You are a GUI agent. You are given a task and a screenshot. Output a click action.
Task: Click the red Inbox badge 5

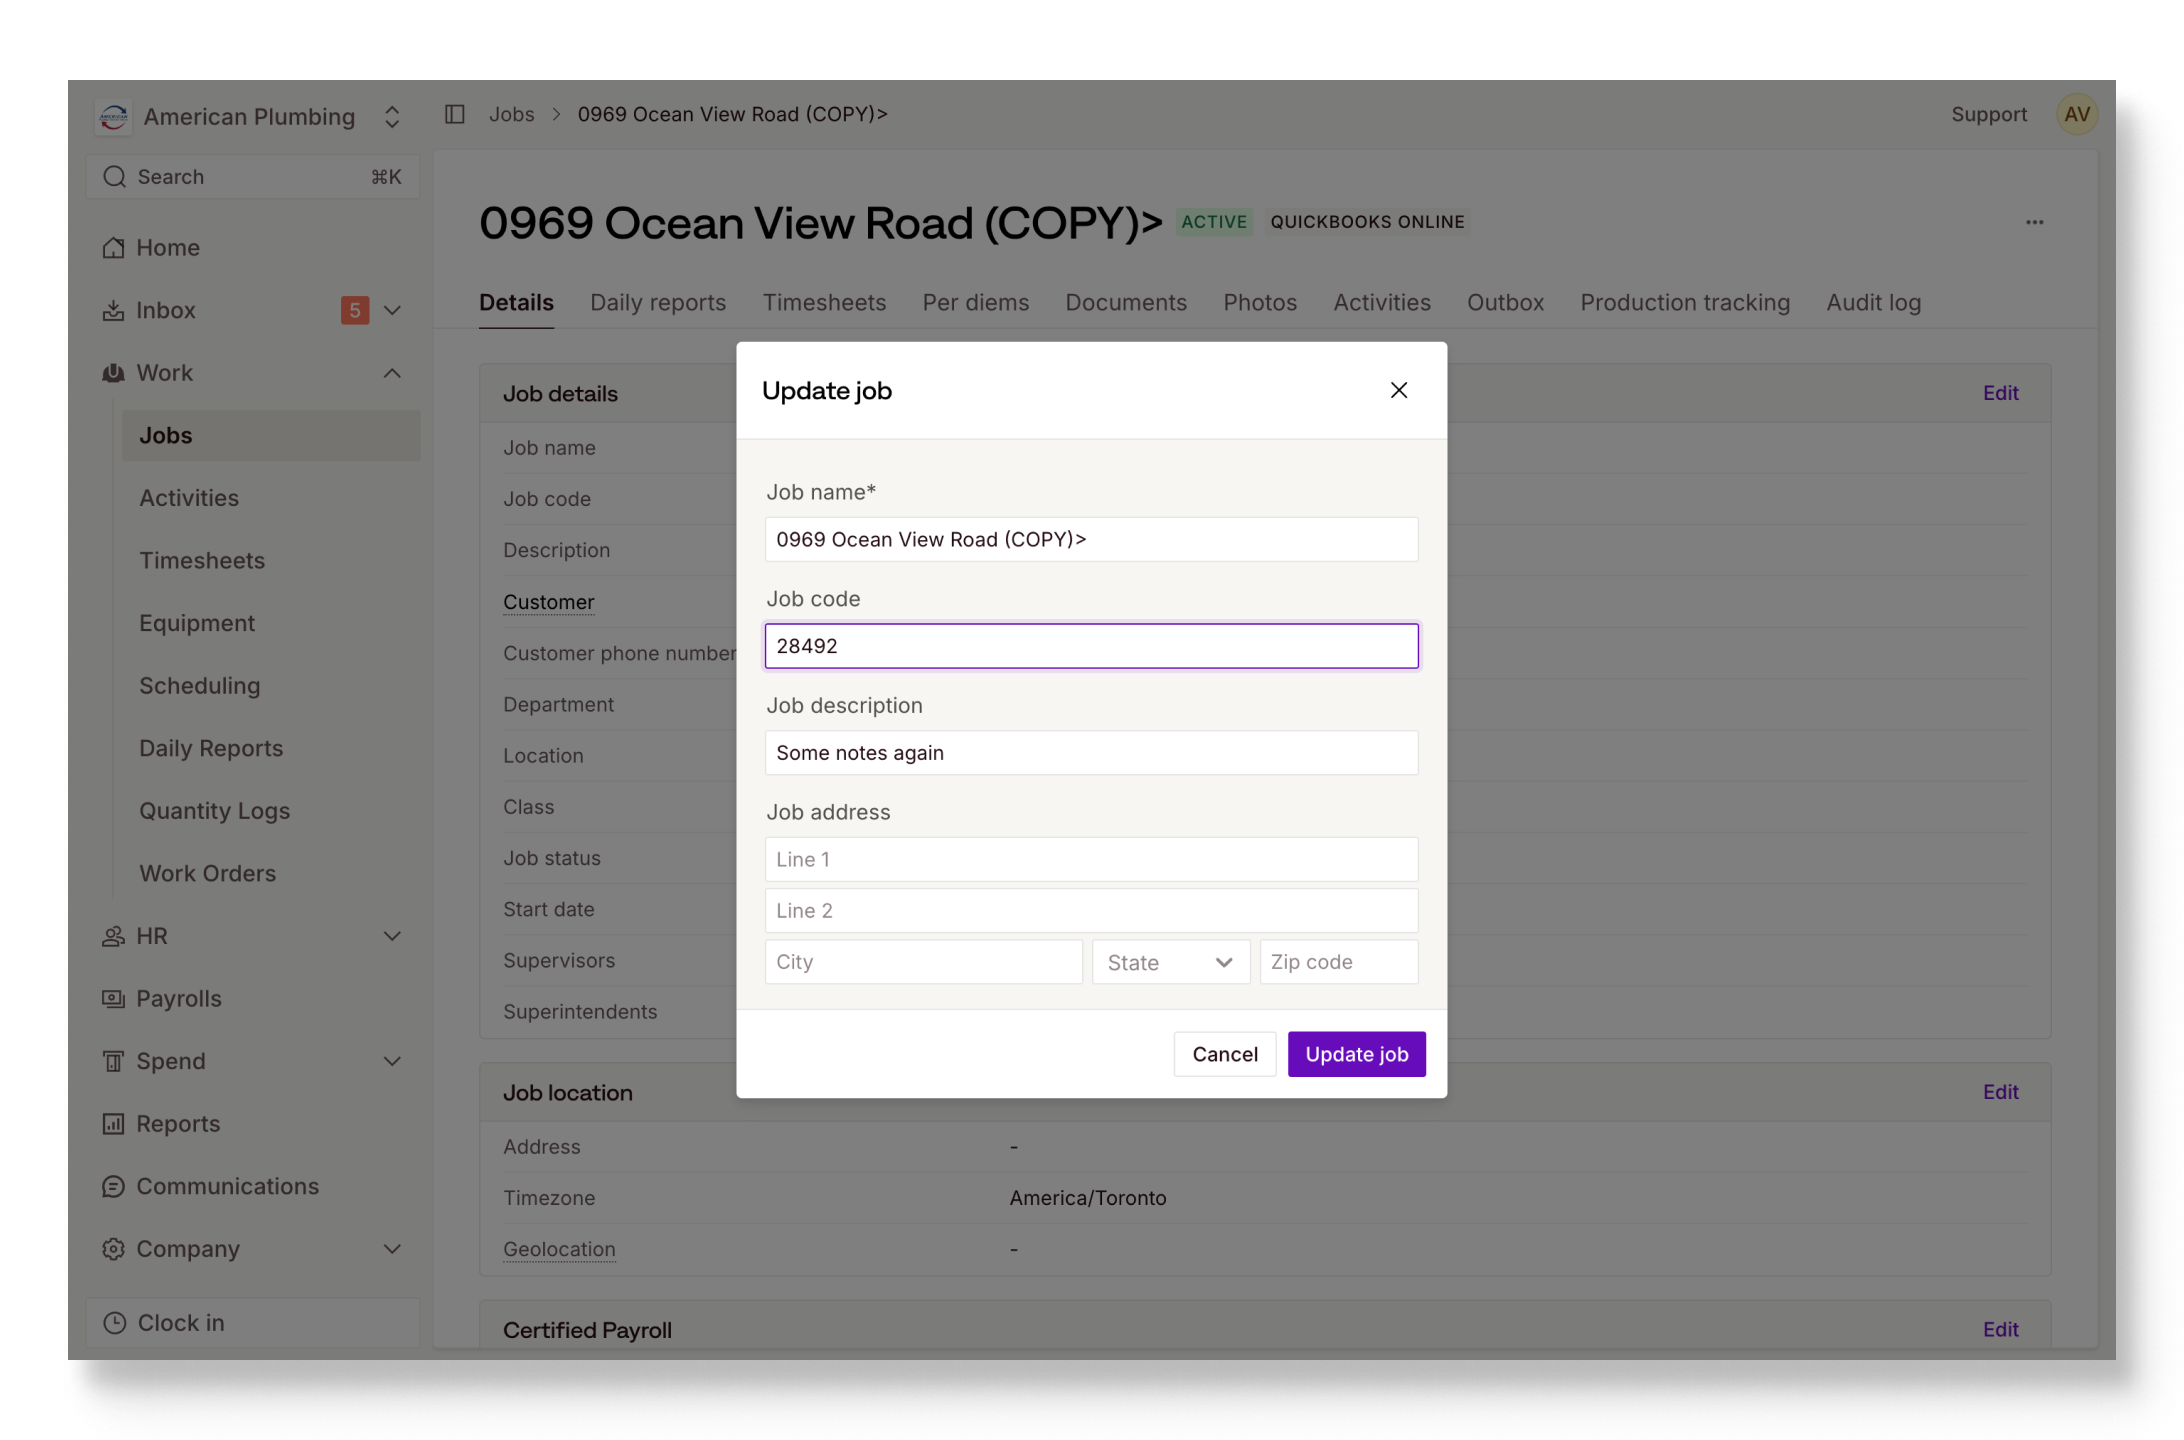click(355, 310)
